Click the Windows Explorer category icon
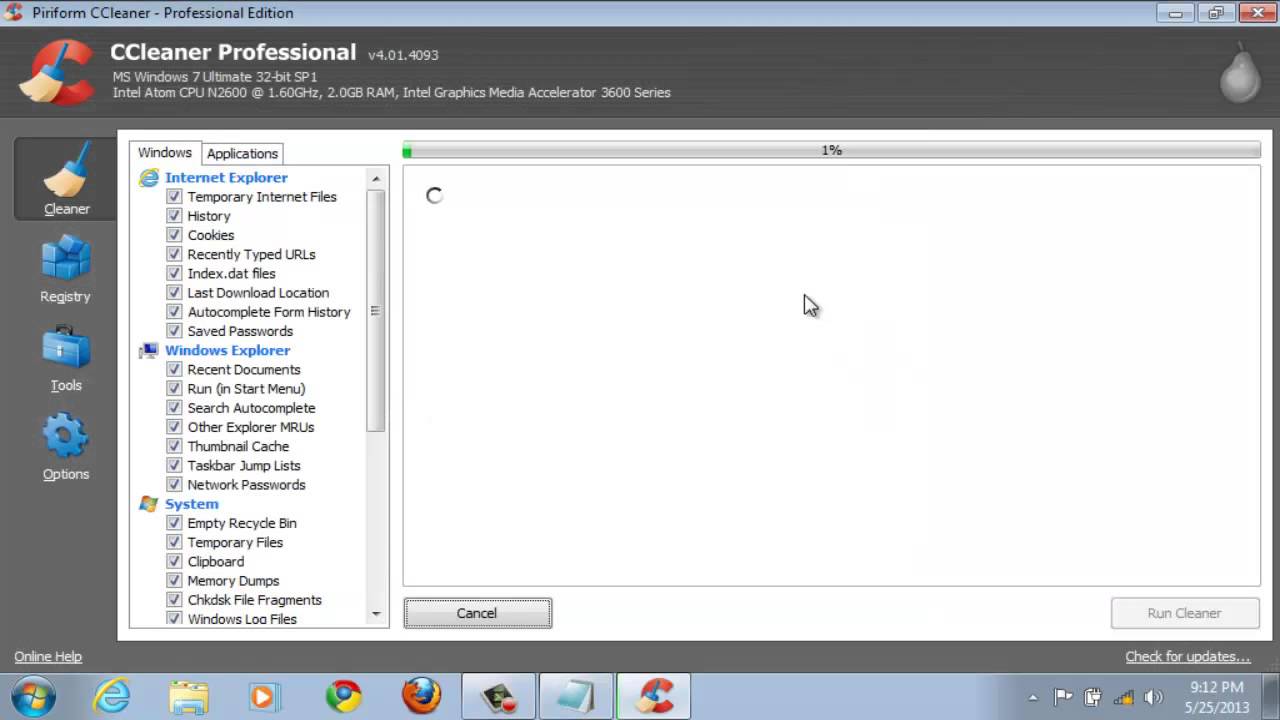 pyautogui.click(x=149, y=351)
